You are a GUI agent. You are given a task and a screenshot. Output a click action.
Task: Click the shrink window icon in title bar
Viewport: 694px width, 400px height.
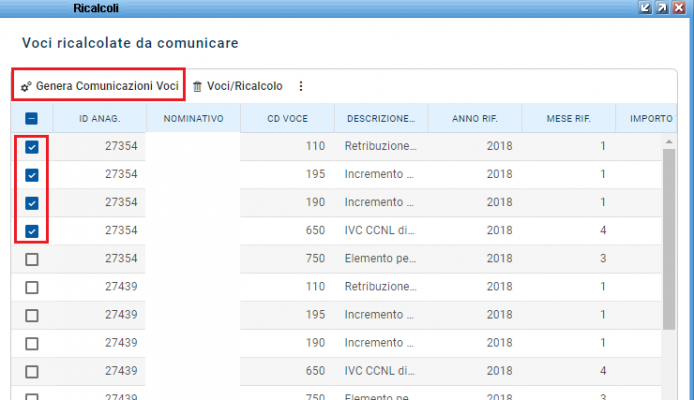pyautogui.click(x=645, y=8)
